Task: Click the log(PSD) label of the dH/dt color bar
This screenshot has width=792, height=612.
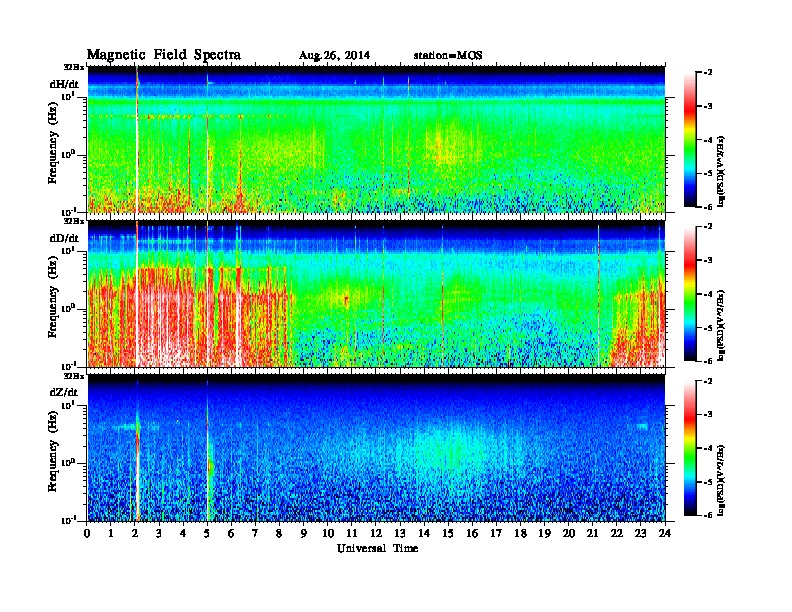Action: click(722, 171)
